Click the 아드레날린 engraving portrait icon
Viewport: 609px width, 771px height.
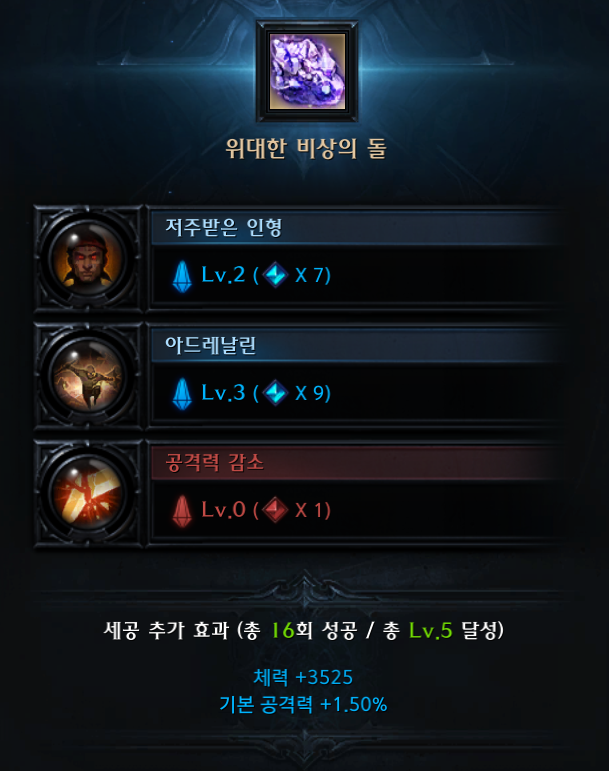87,376
